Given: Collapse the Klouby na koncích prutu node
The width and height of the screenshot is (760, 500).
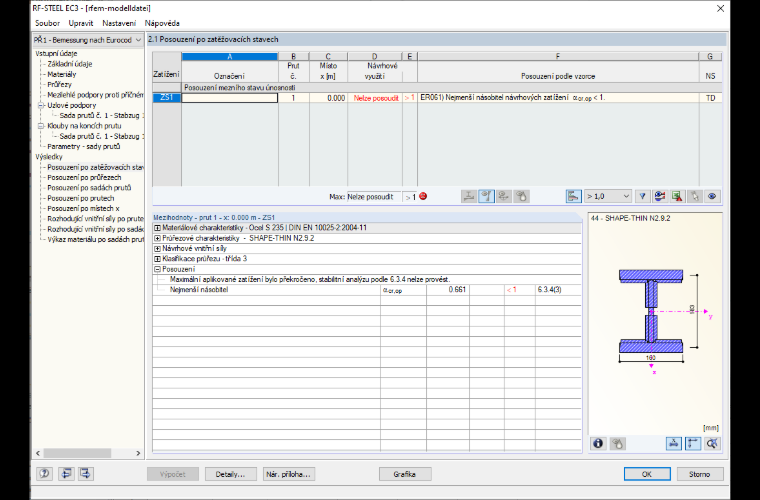Looking at the screenshot, I should tap(41, 126).
